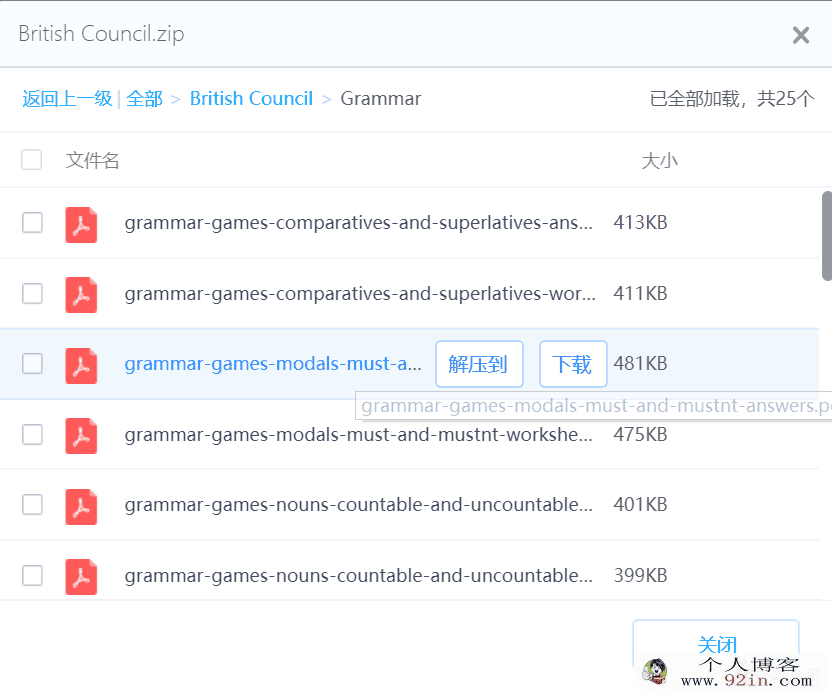The image size is (832, 694).
Task: Click the PDF icon for modals-must-a highlighted file
Action: click(x=81, y=366)
